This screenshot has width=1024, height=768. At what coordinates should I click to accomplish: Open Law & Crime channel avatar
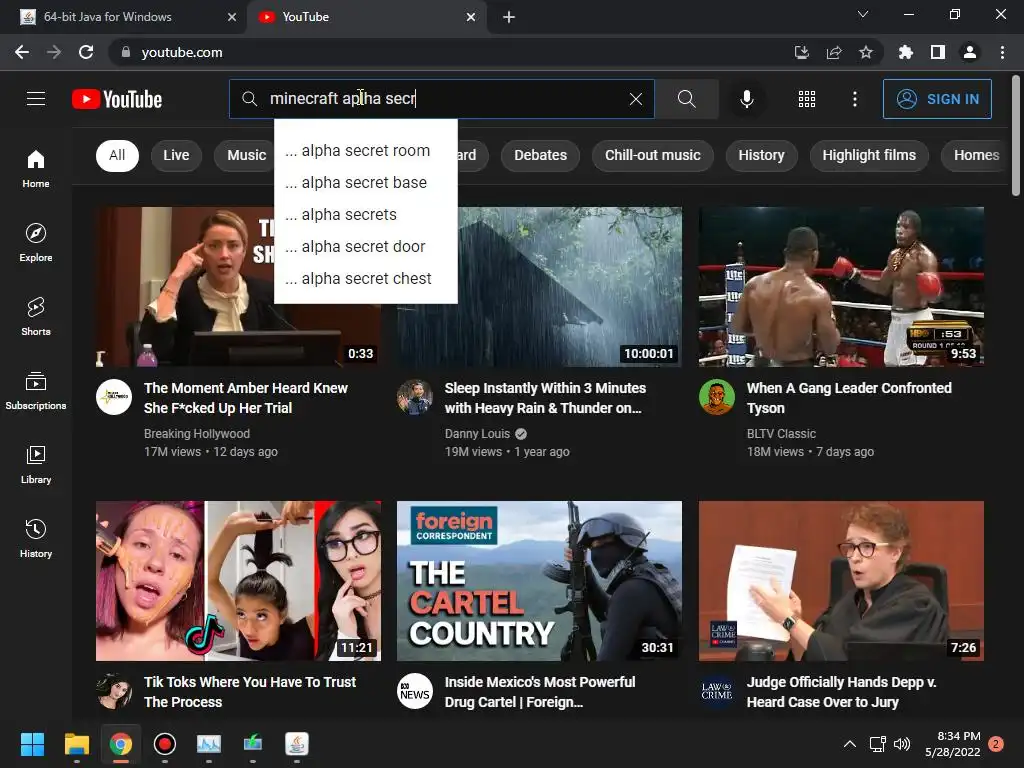click(716, 691)
